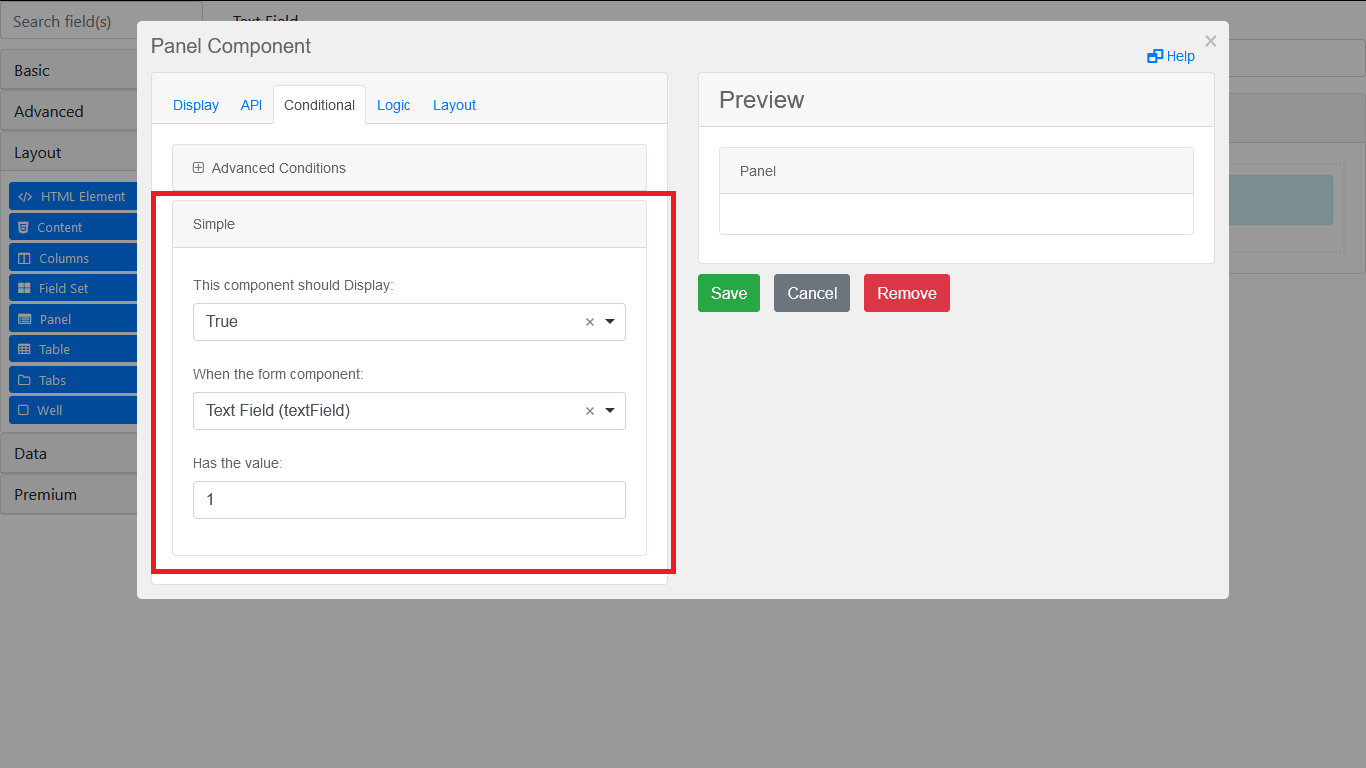Viewport: 1366px width, 768px height.
Task: Open the 'This component should Display' dropdown
Action: (610, 322)
